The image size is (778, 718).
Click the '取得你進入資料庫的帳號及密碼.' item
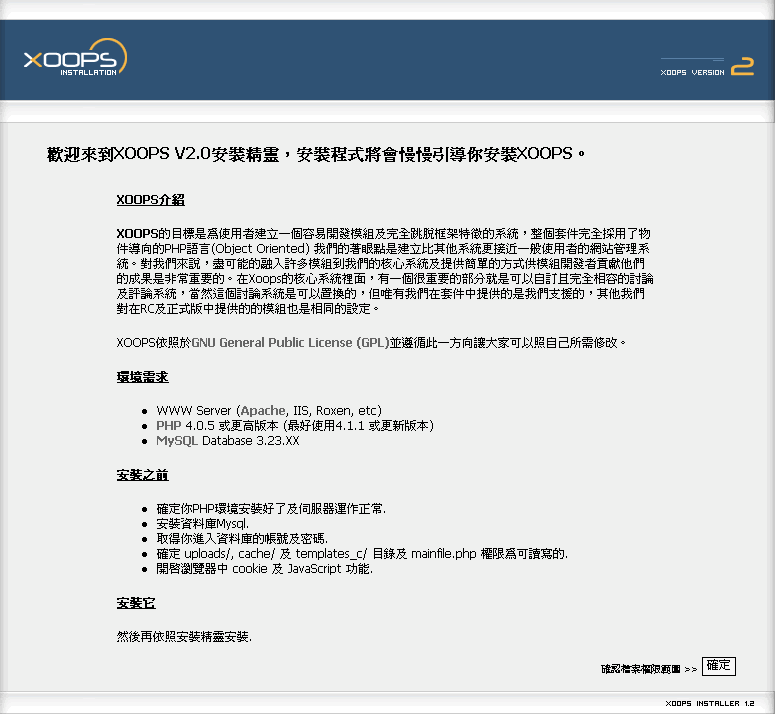[x=243, y=541]
